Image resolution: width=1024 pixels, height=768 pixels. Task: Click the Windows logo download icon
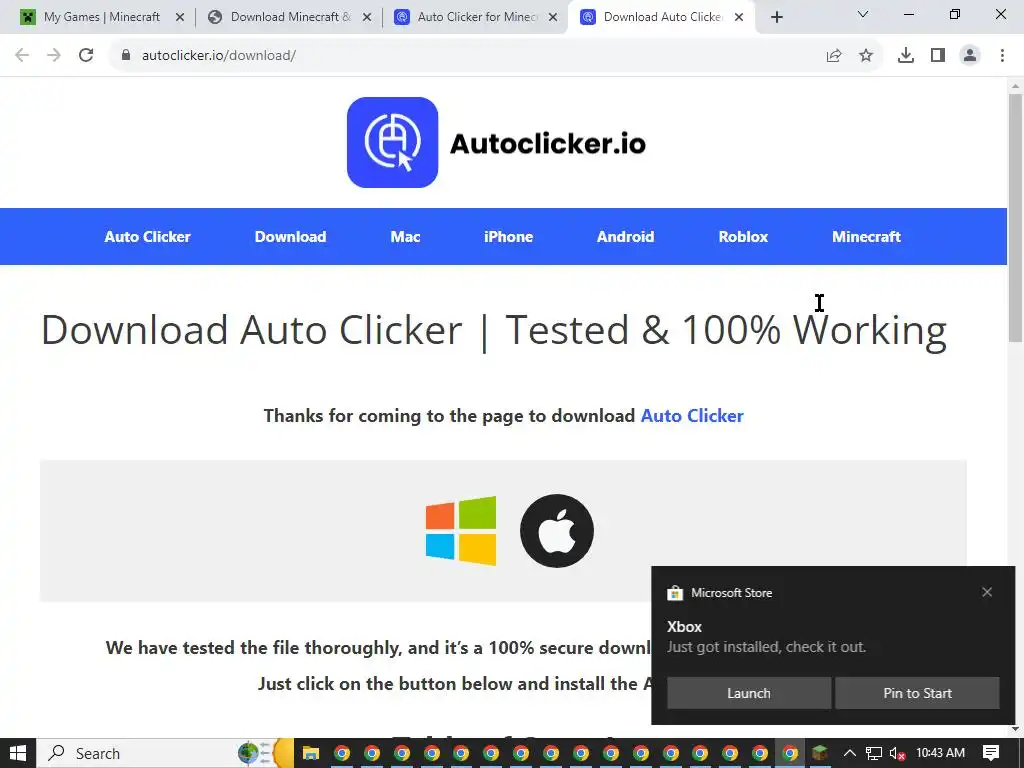461,531
